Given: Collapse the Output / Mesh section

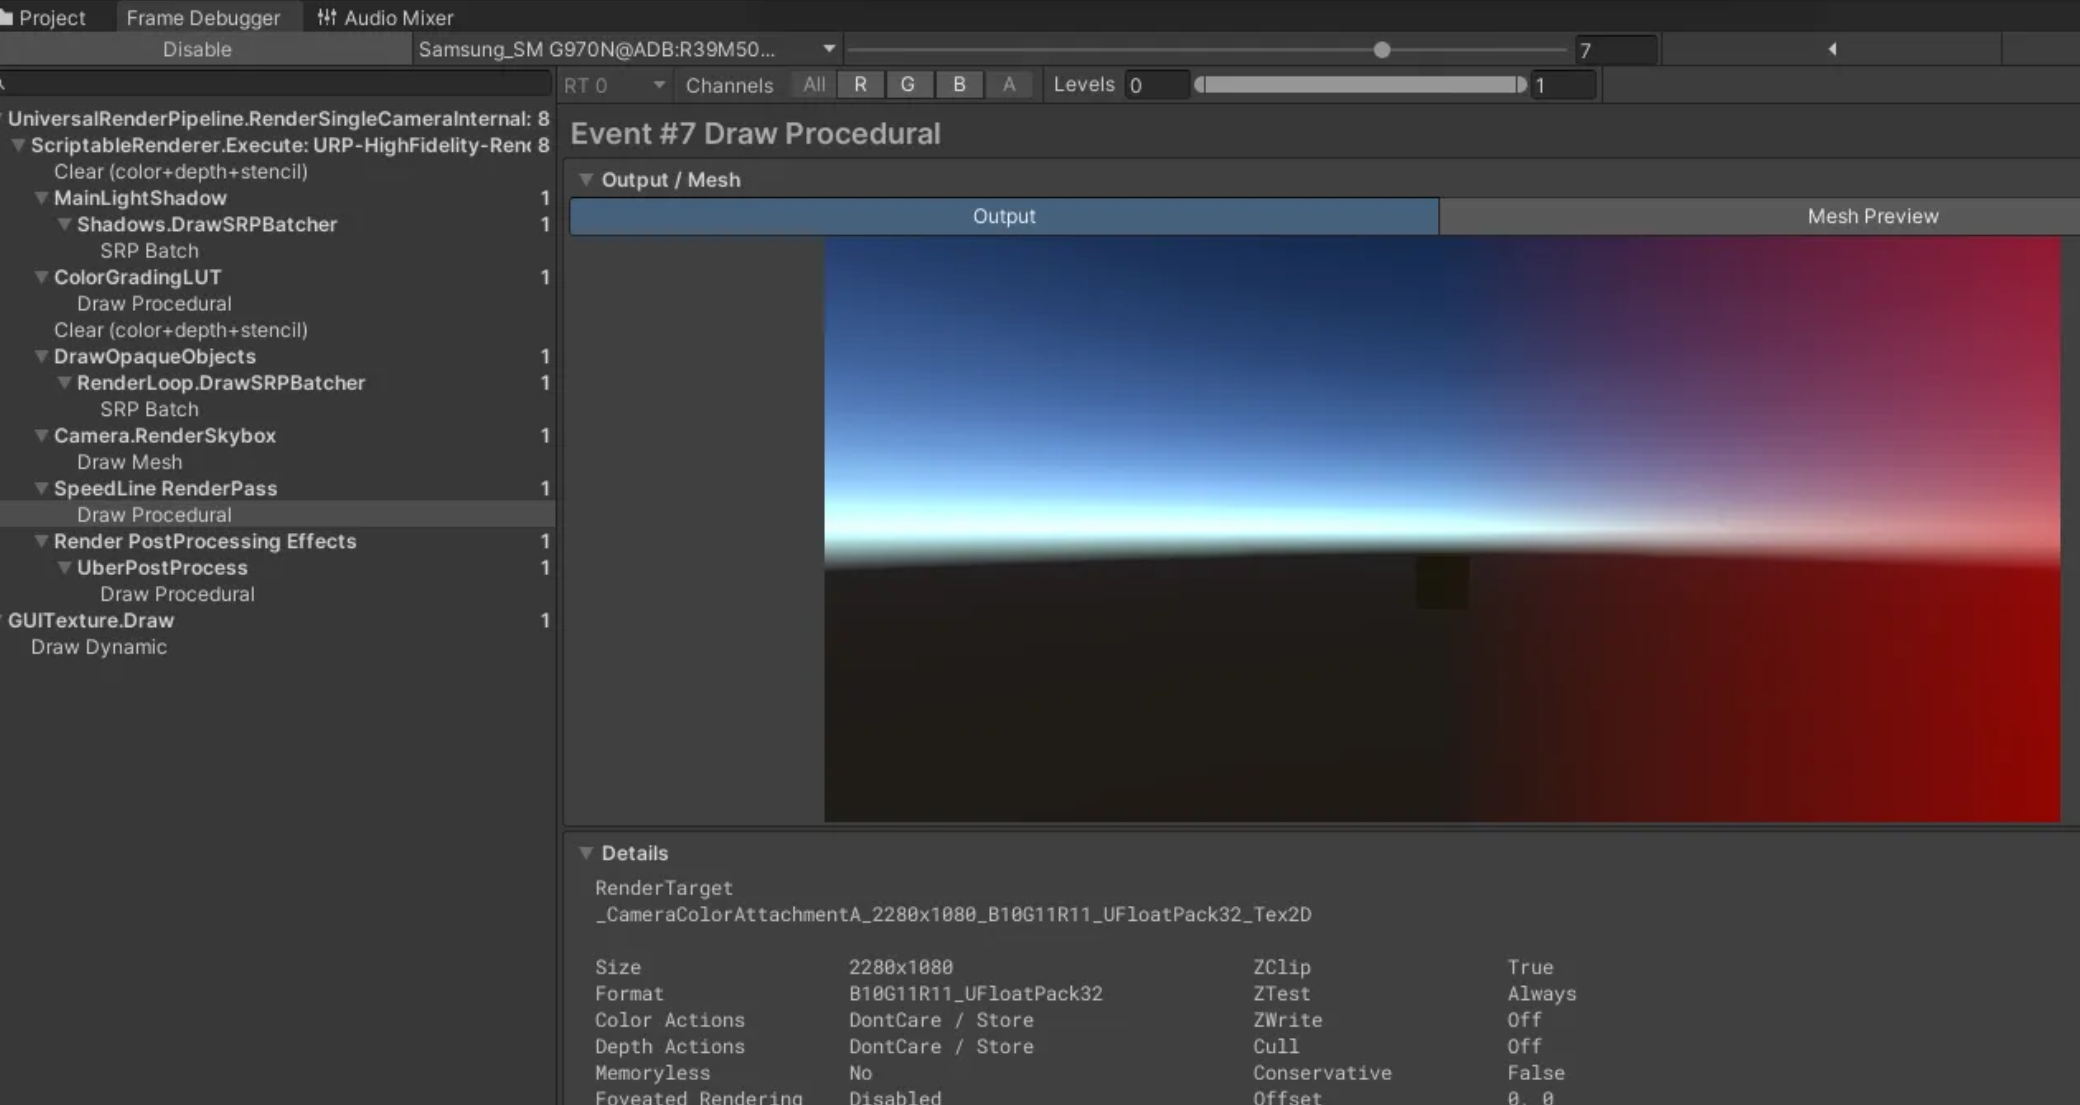Looking at the screenshot, I should click(587, 180).
